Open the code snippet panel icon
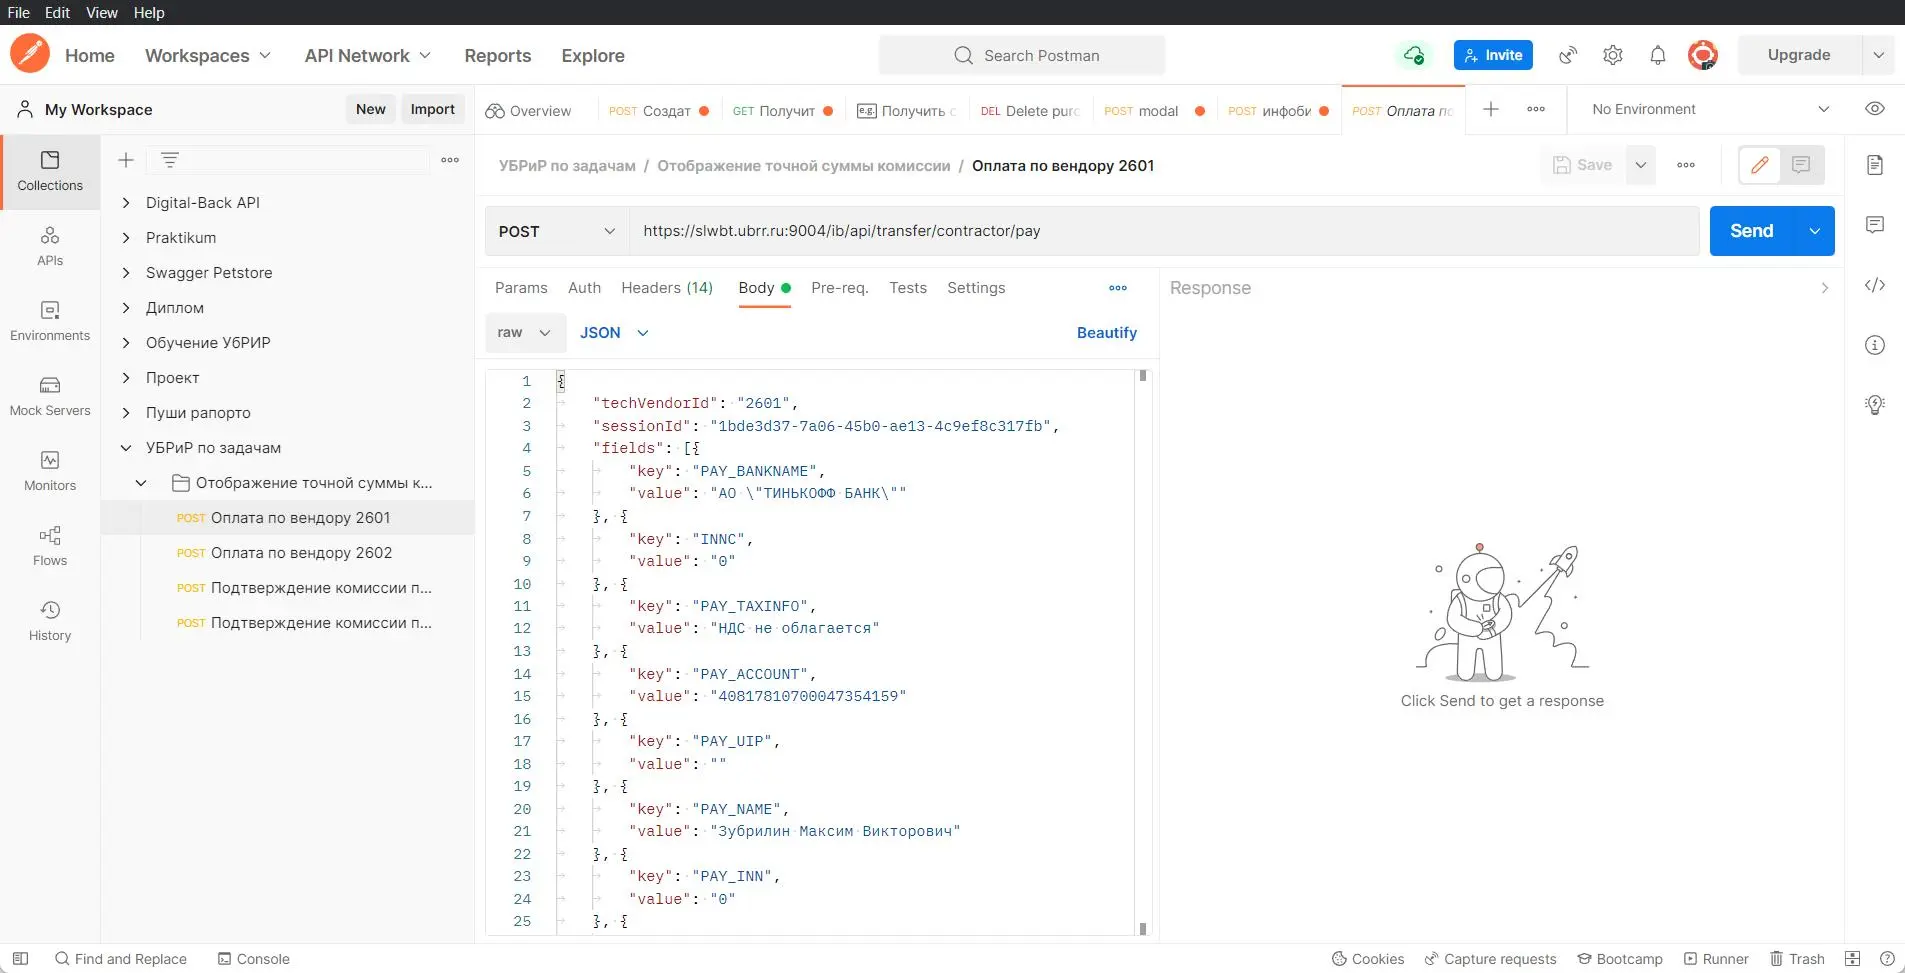This screenshot has width=1905, height=973. click(x=1875, y=285)
